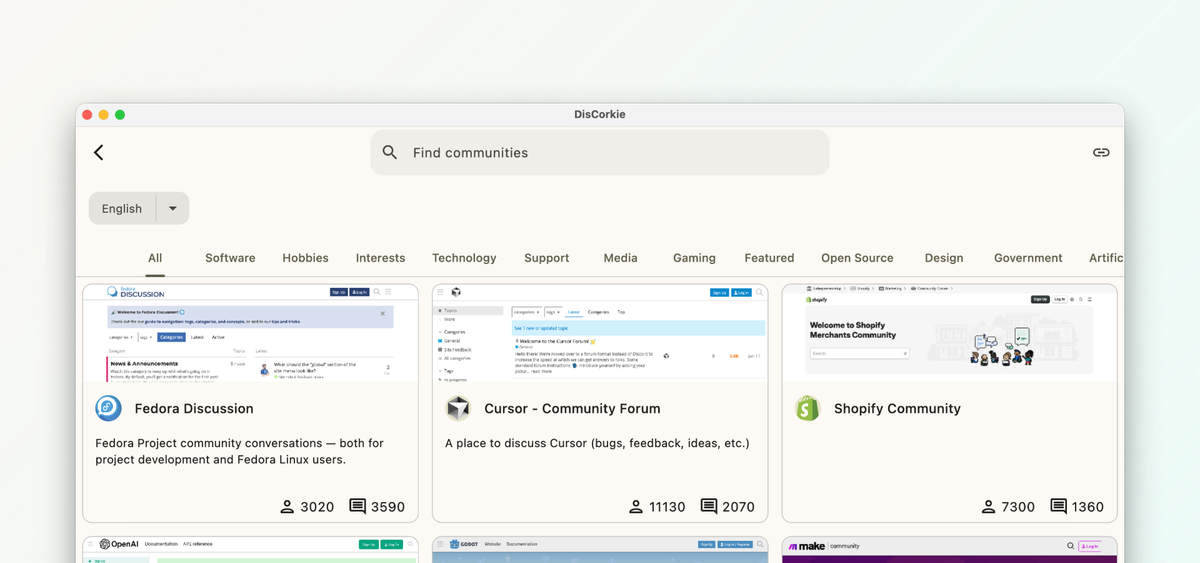Open the make community thumbnail
This screenshot has height=563, width=1200.
click(x=950, y=550)
